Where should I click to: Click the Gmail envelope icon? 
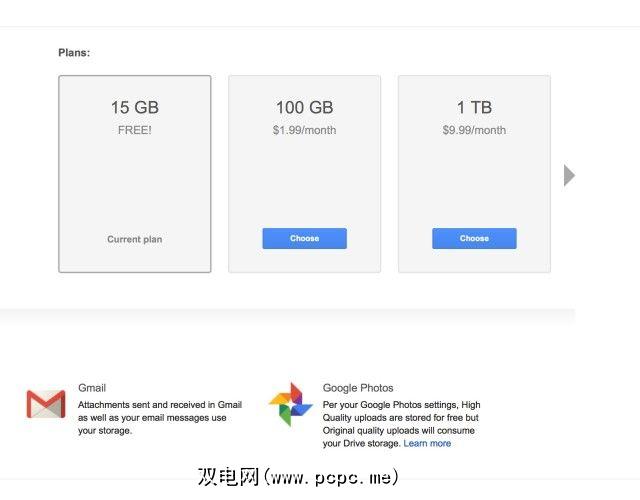tap(46, 403)
